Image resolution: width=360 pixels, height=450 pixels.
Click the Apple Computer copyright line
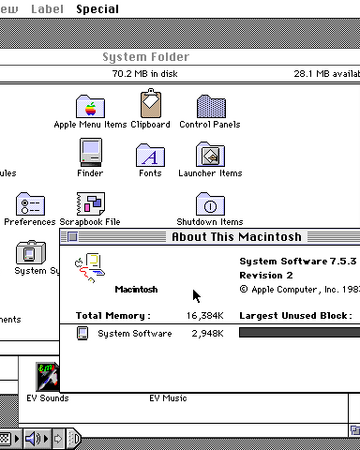click(300, 289)
